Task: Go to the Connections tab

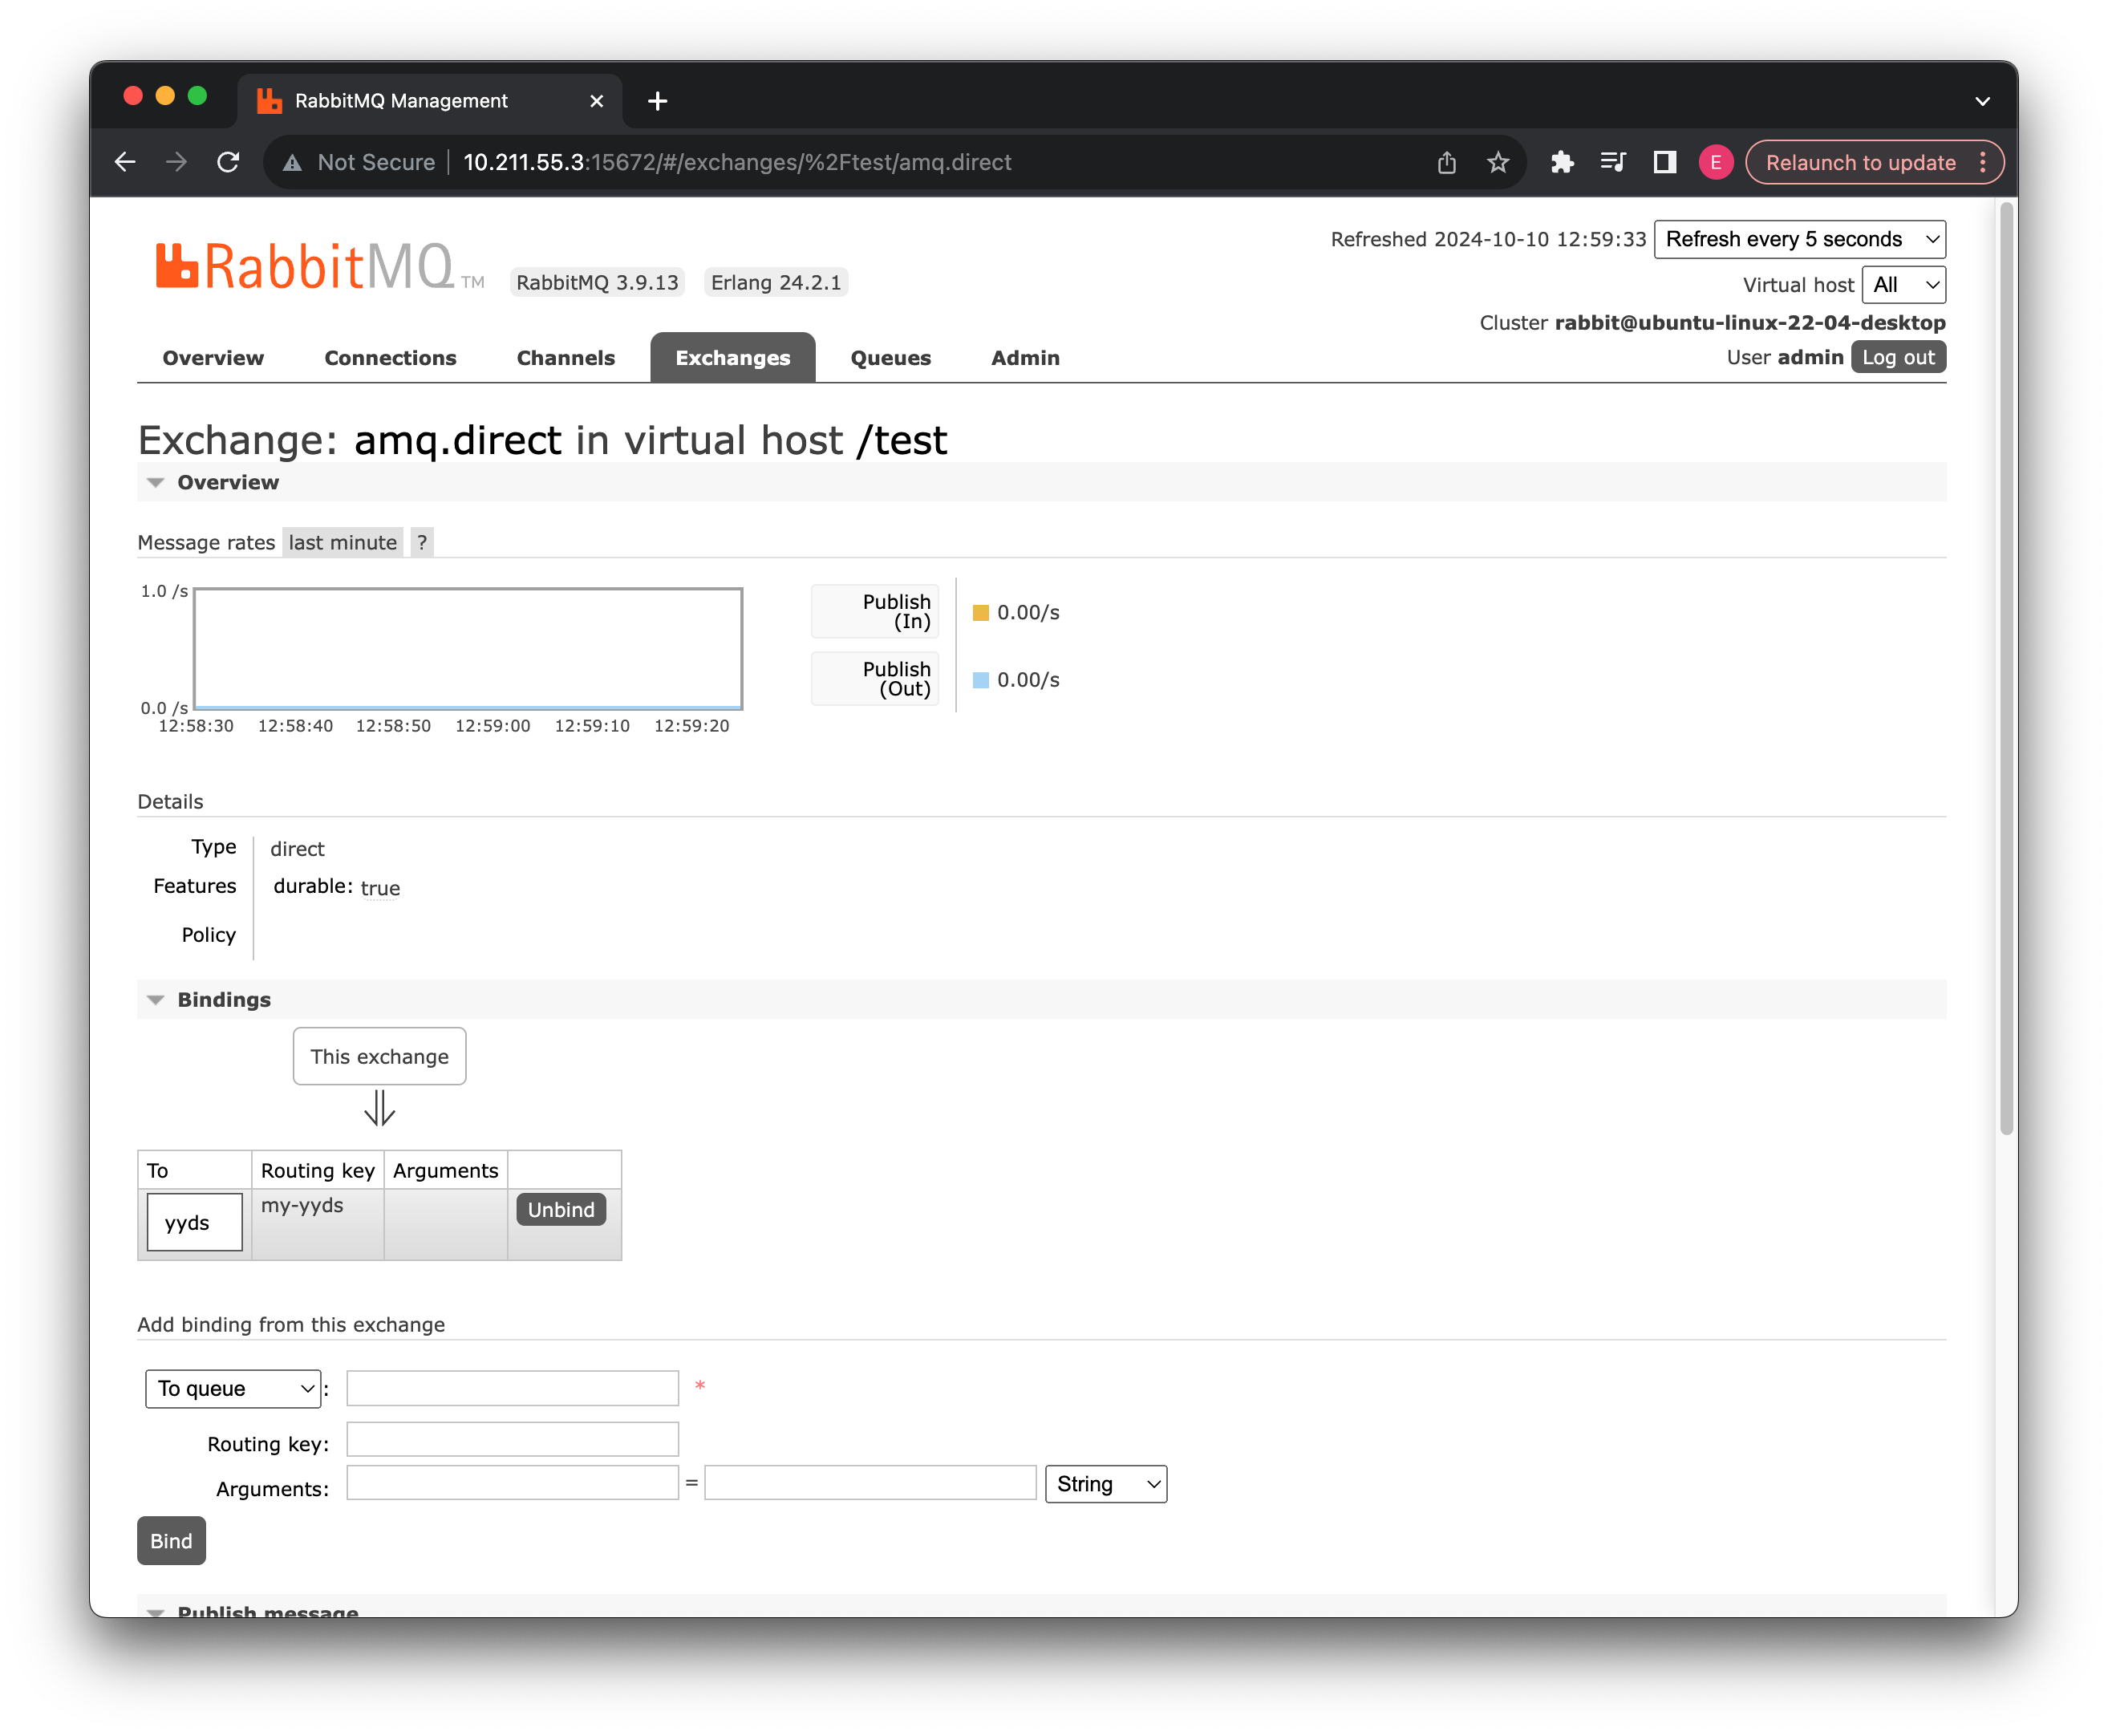Action: (x=390, y=358)
